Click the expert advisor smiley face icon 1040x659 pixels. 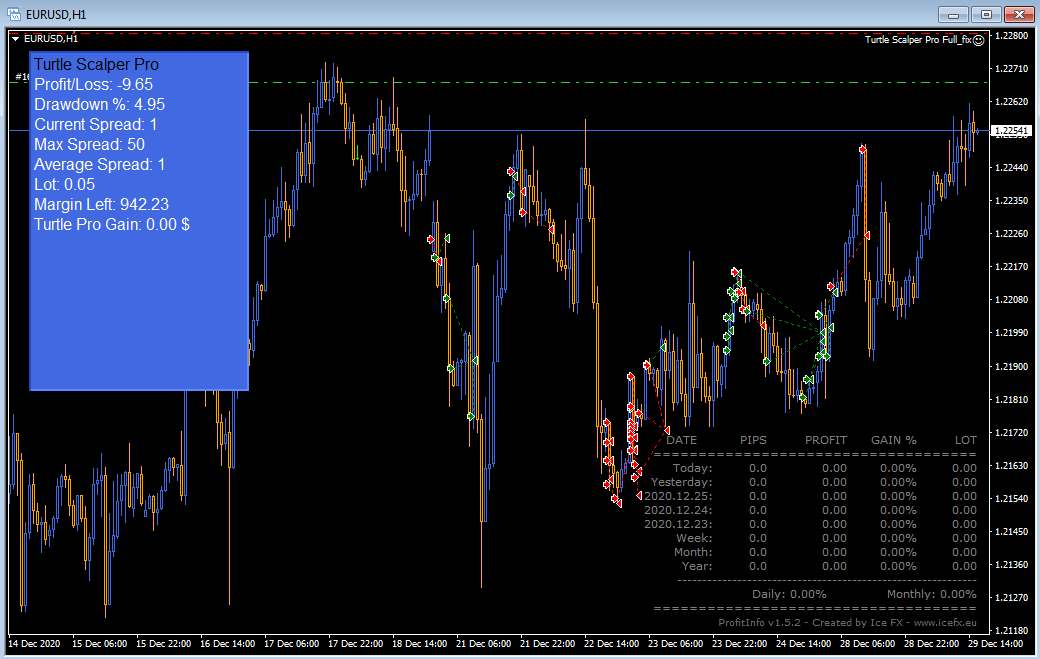978,40
